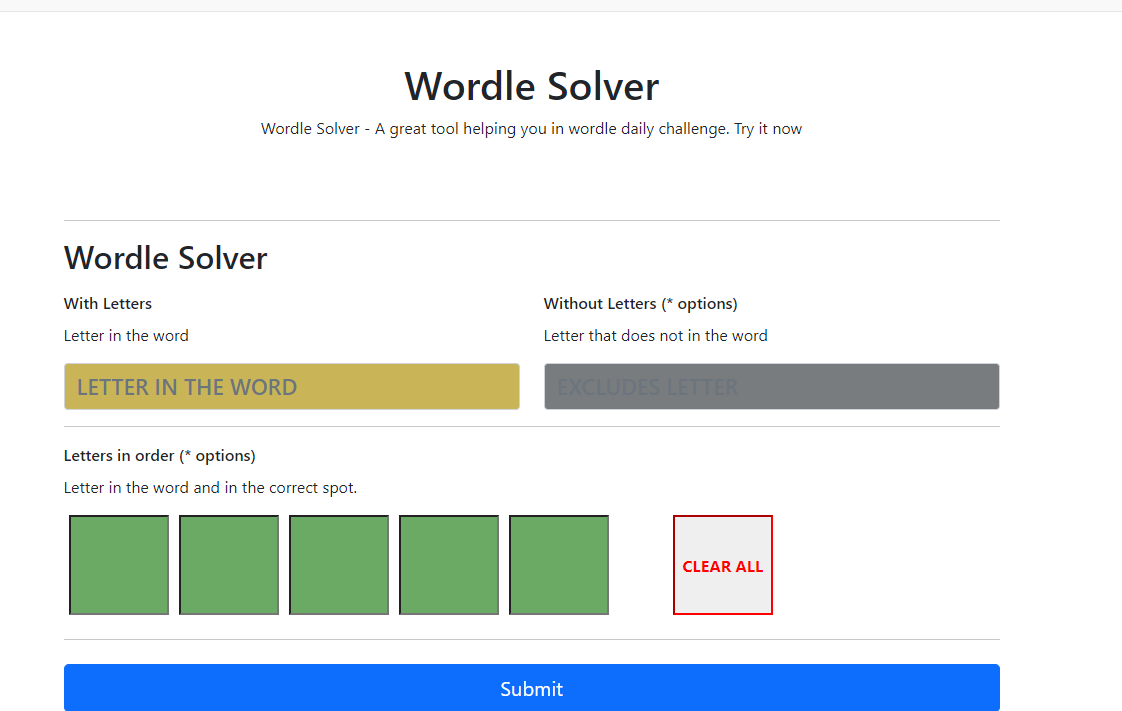
Task: Click 'Letter that does not in the word' text
Action: 655,335
